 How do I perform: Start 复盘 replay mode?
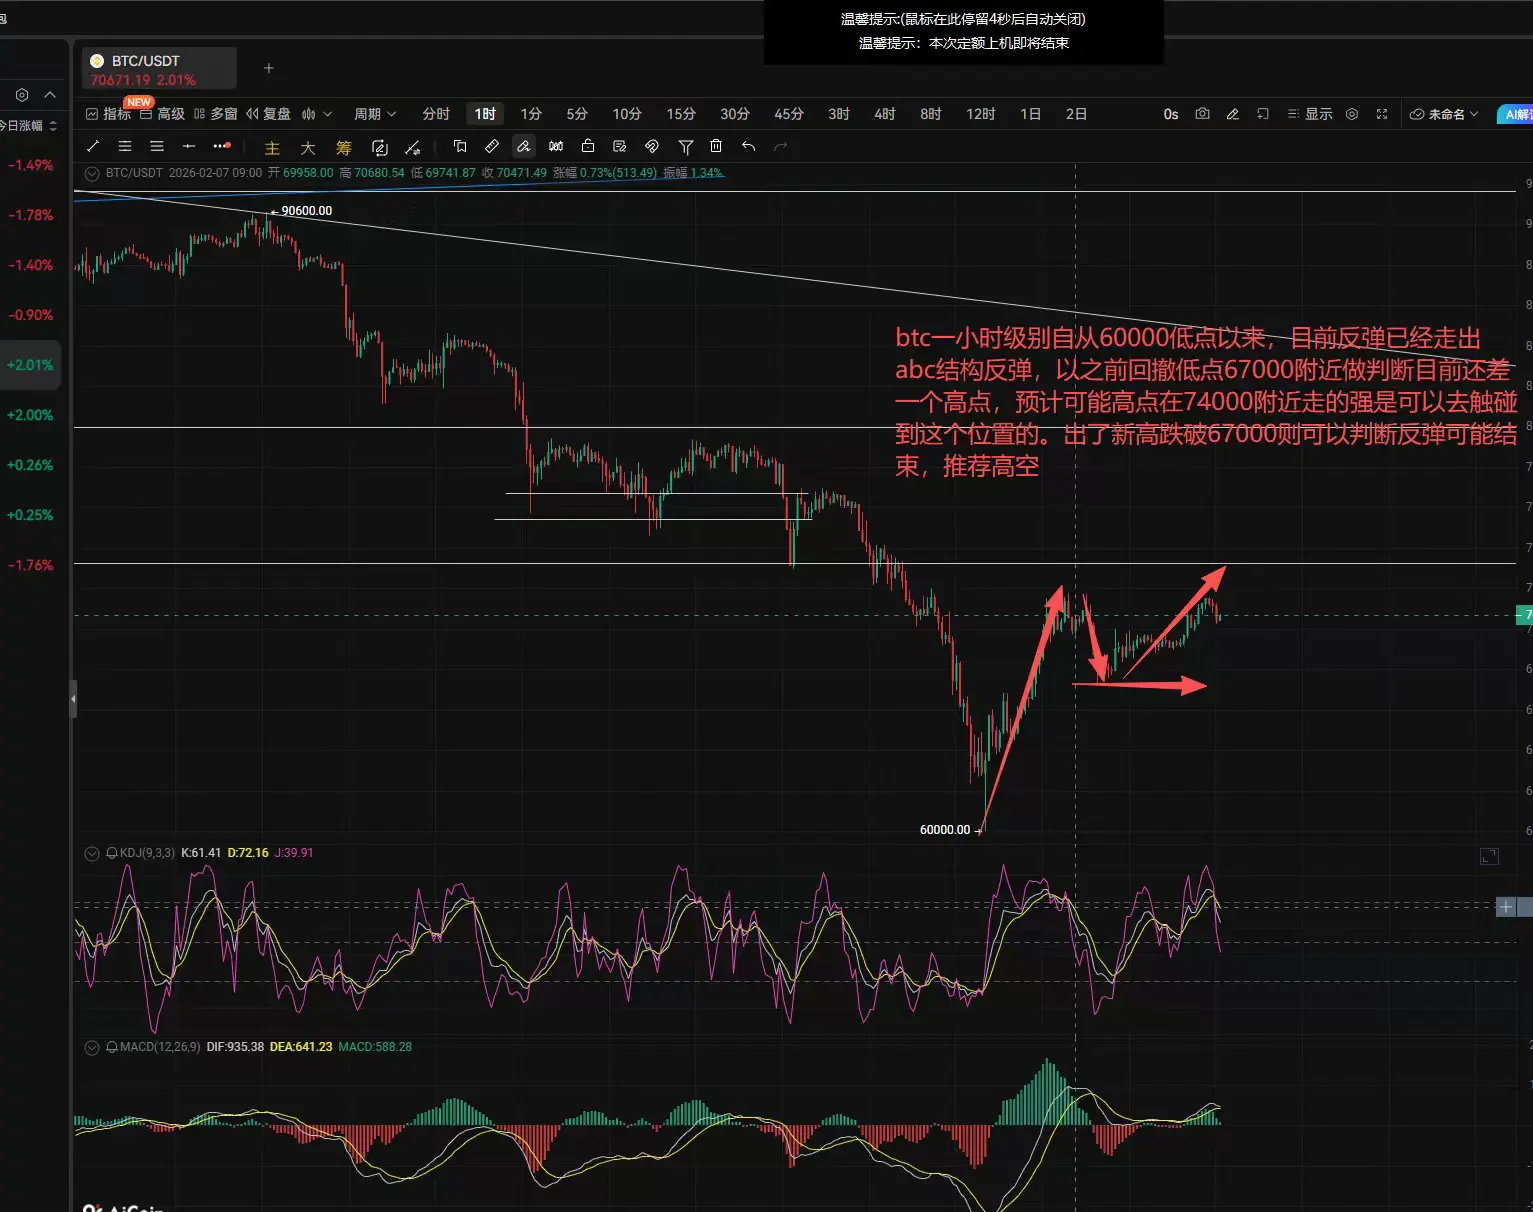[268, 114]
